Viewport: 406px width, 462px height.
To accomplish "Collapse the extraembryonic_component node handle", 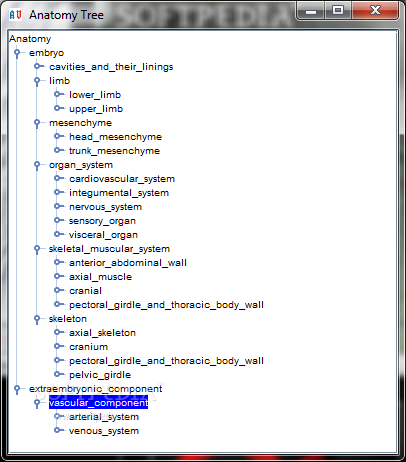I will pos(17,389).
